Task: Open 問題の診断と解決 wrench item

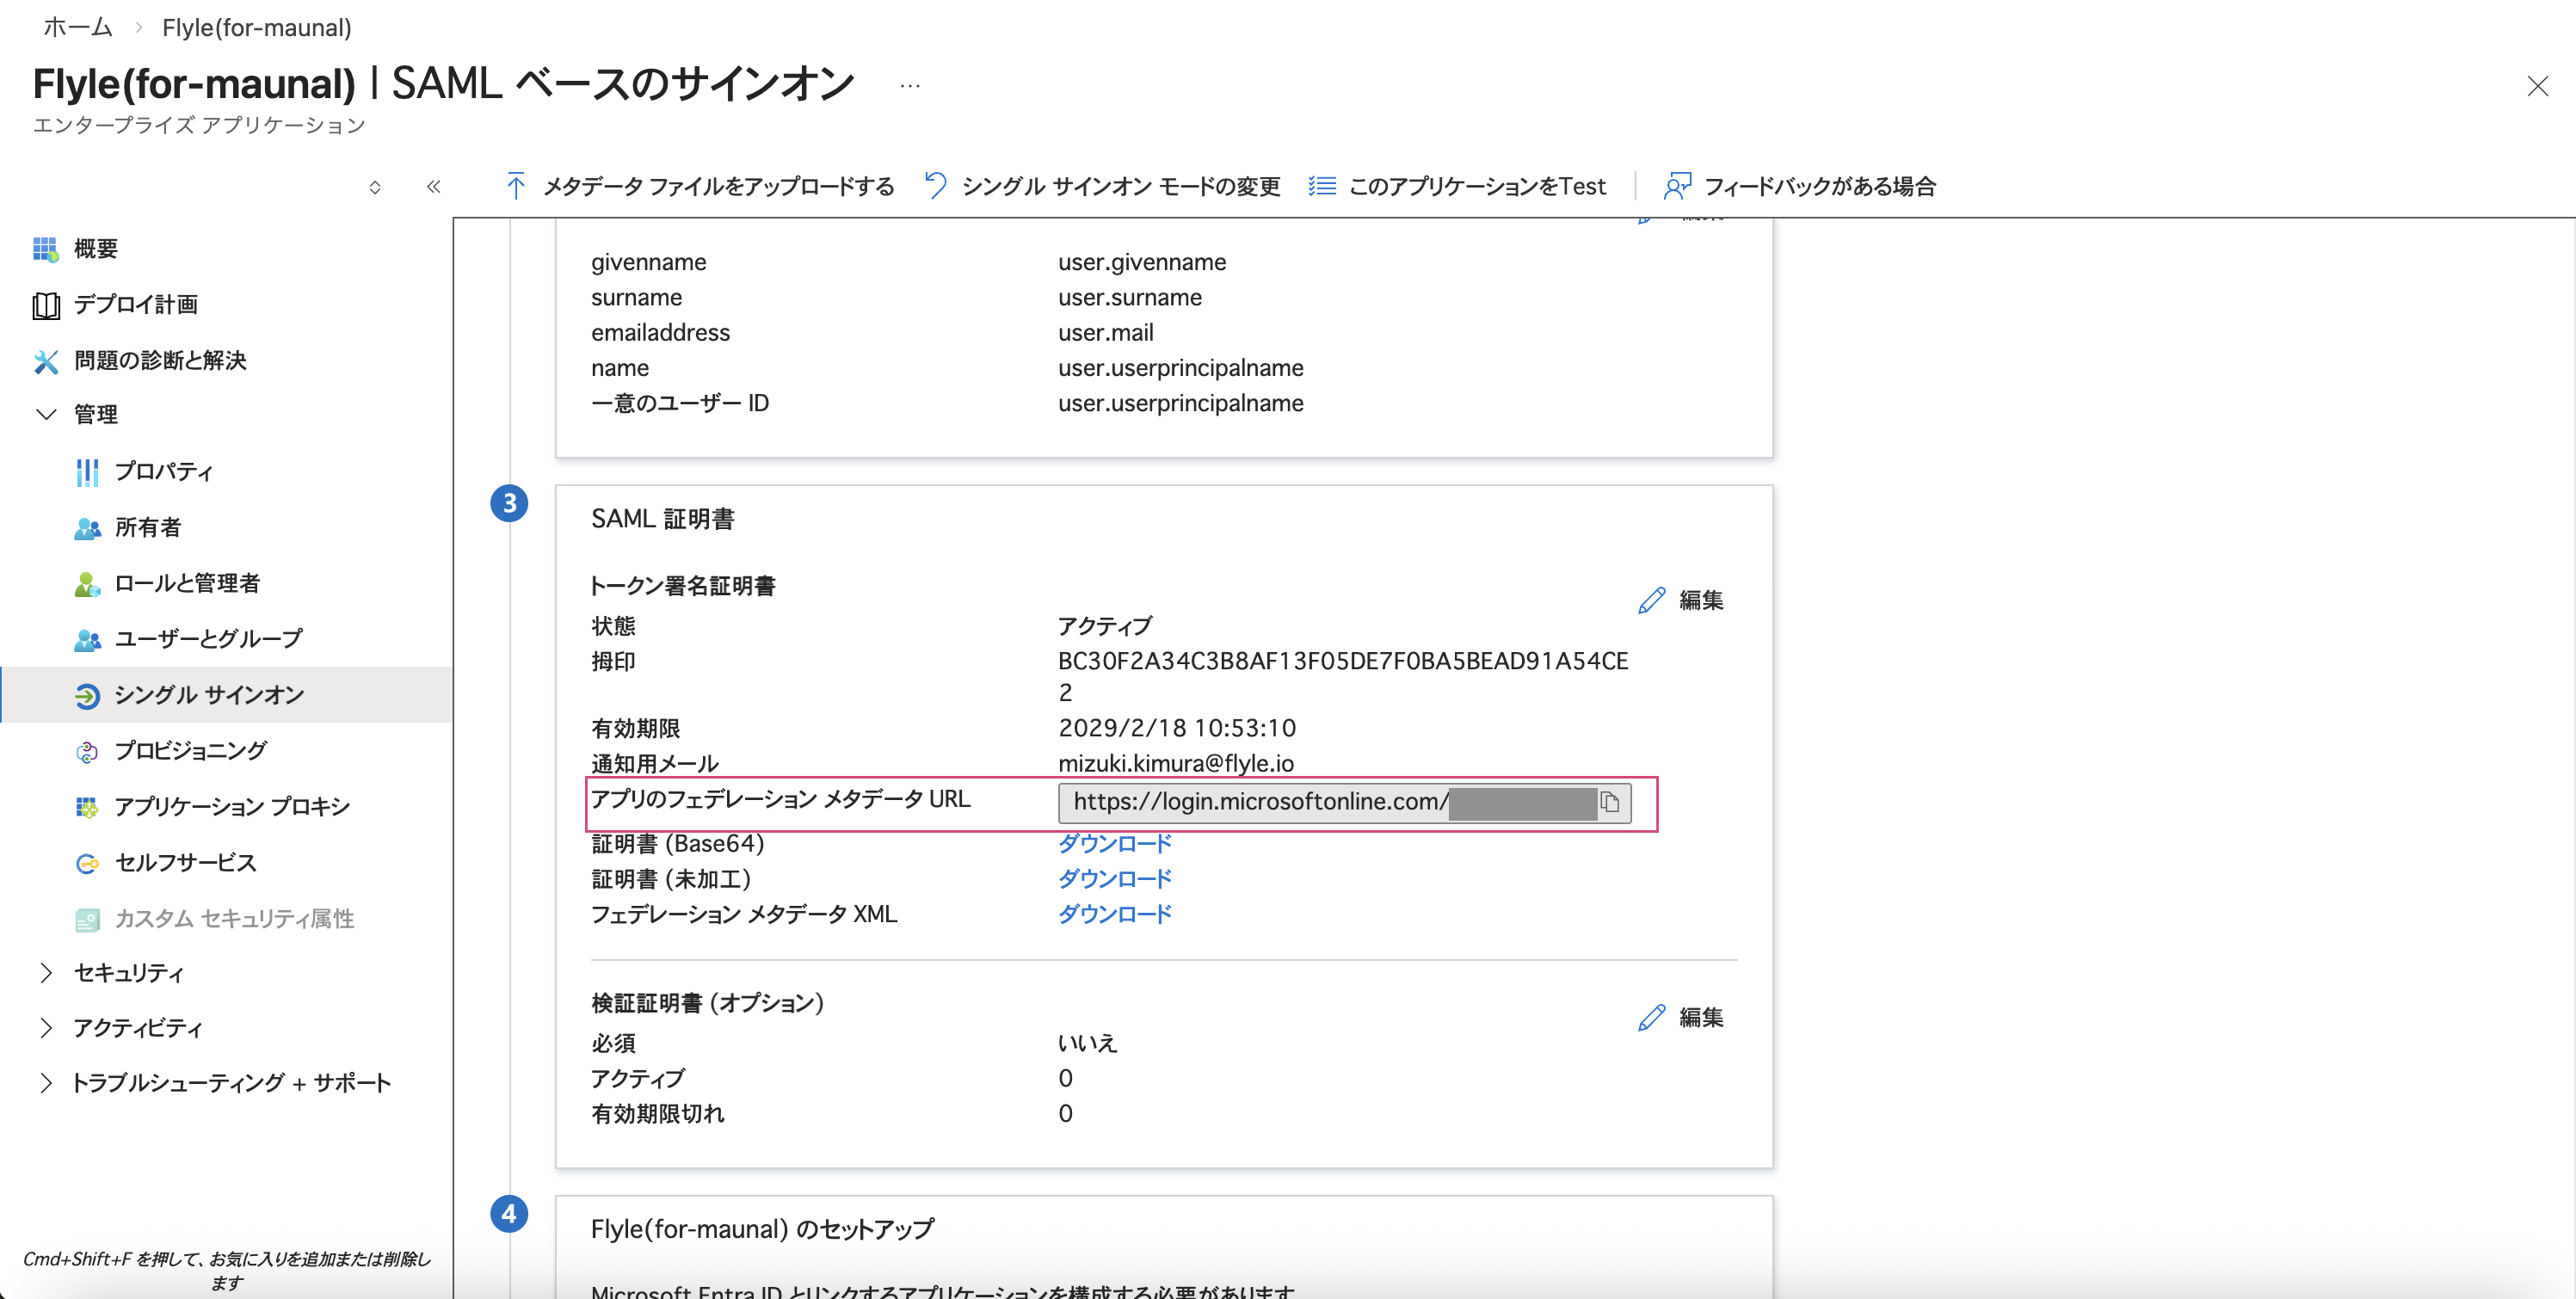Action: 159,360
